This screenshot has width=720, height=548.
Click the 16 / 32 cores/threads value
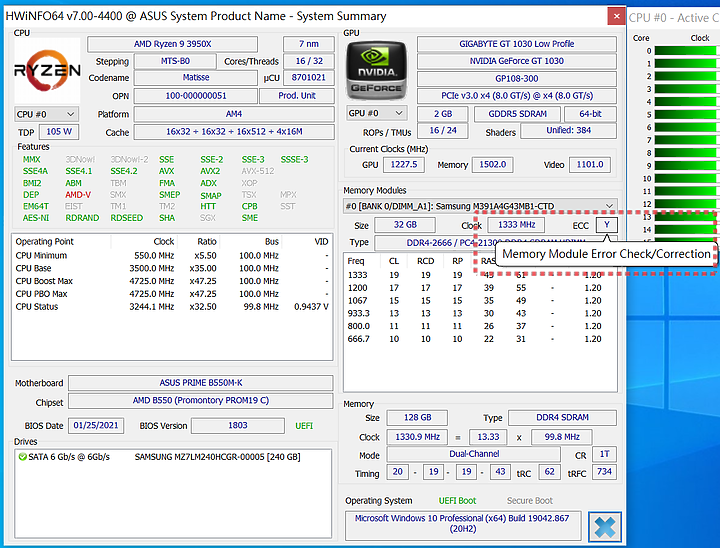[309, 61]
